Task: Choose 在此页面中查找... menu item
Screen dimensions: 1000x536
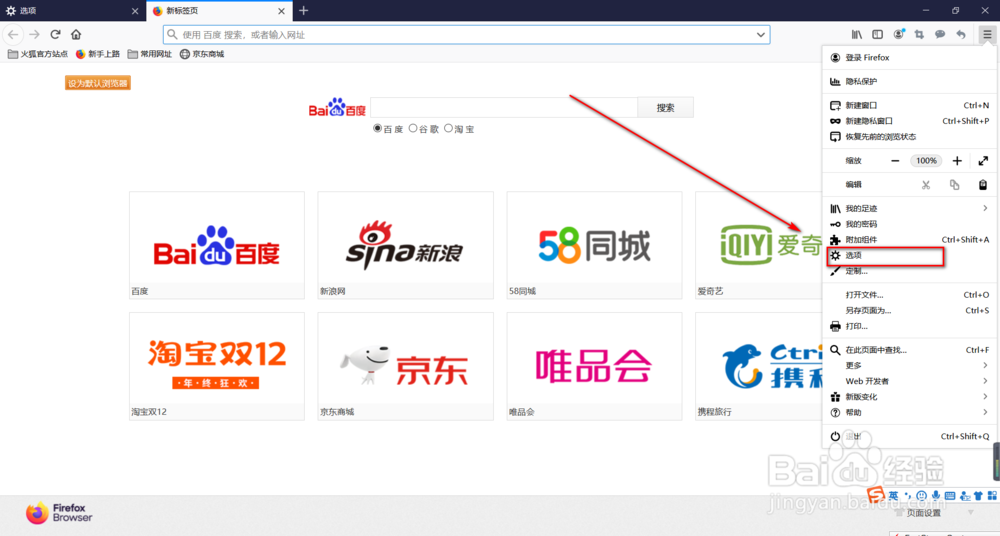Action: tap(909, 350)
